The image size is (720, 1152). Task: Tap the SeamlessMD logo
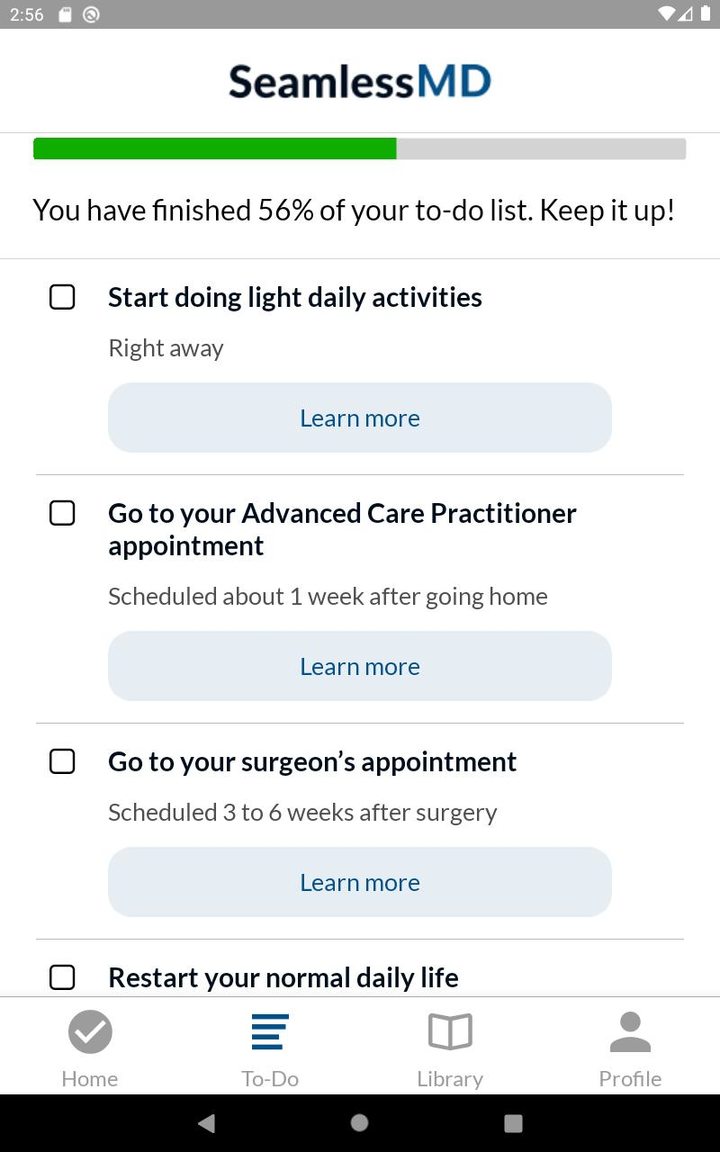(x=360, y=81)
